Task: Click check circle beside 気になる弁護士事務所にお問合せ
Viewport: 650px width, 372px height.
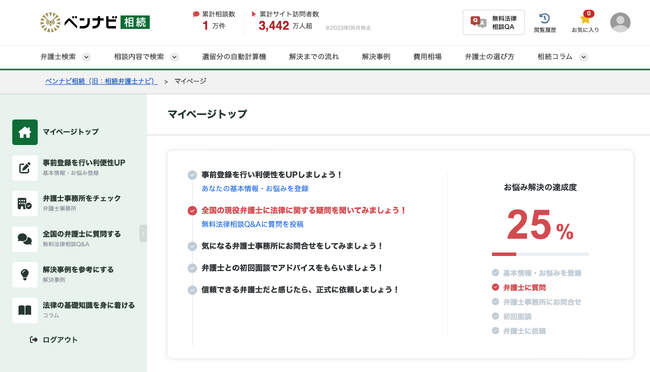Action: pyautogui.click(x=192, y=246)
